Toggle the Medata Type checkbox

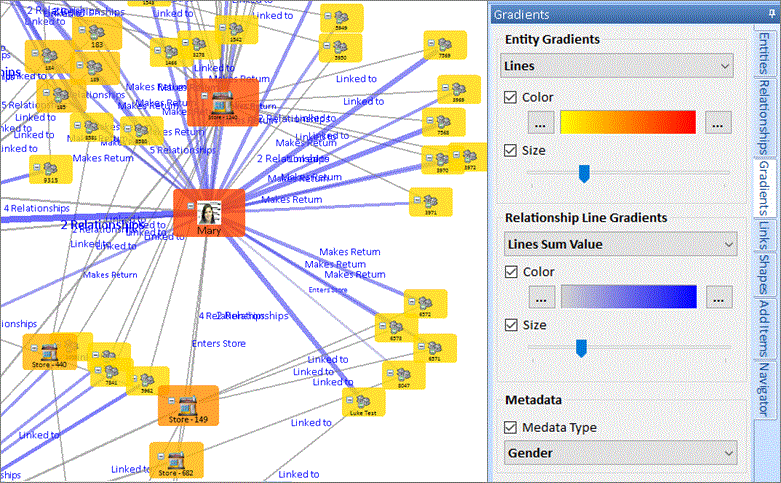(511, 427)
